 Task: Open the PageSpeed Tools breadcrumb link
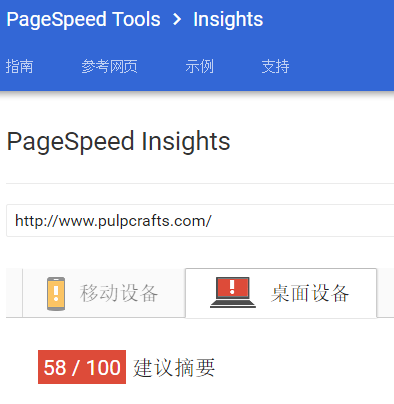[83, 19]
